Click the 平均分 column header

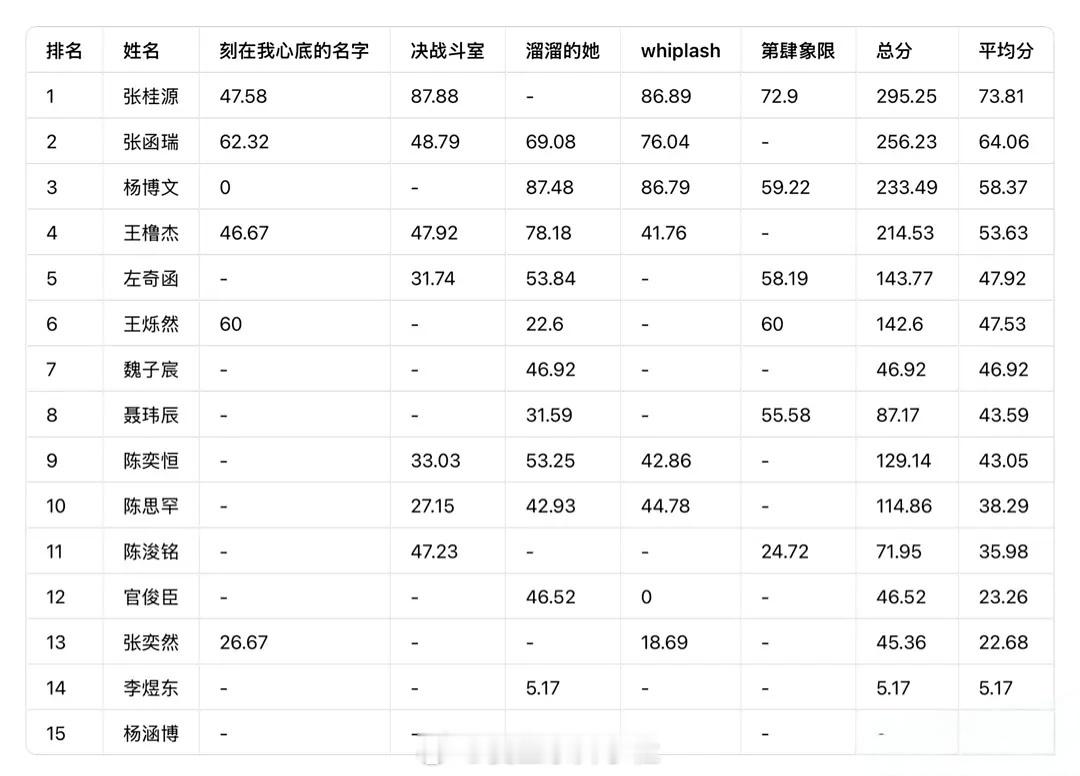pyautogui.click(x=1006, y=51)
